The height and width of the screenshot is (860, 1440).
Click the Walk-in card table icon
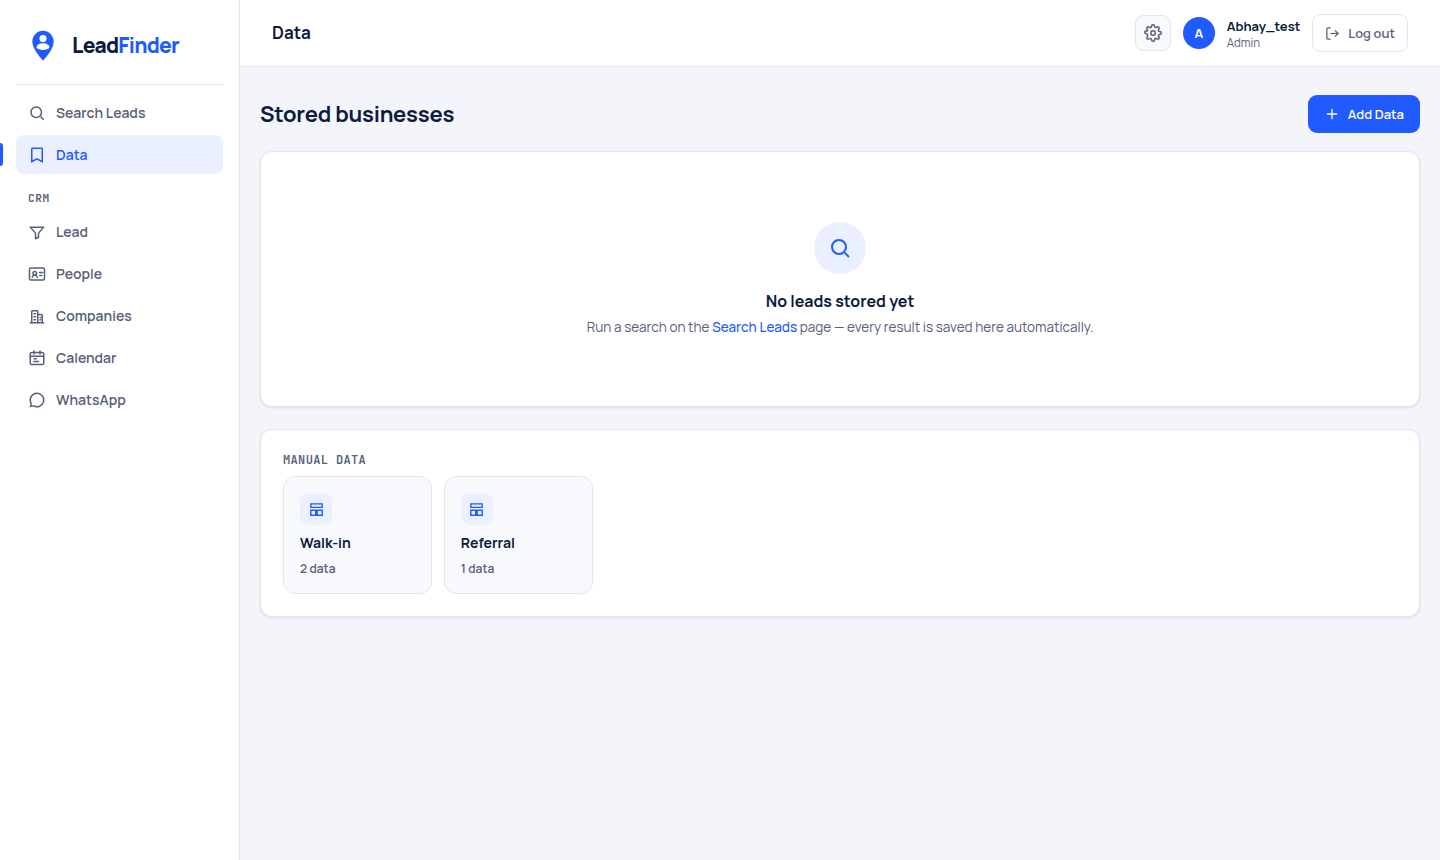[x=316, y=509]
